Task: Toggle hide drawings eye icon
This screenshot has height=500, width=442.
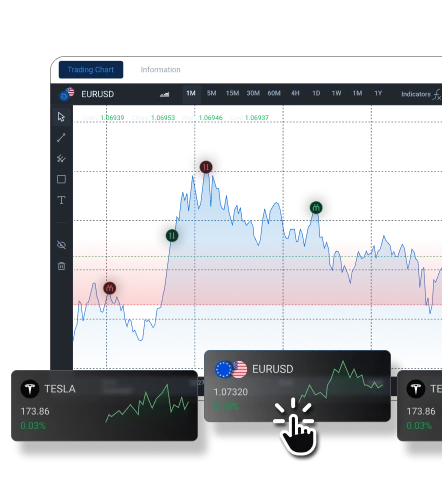Action: [x=61, y=245]
